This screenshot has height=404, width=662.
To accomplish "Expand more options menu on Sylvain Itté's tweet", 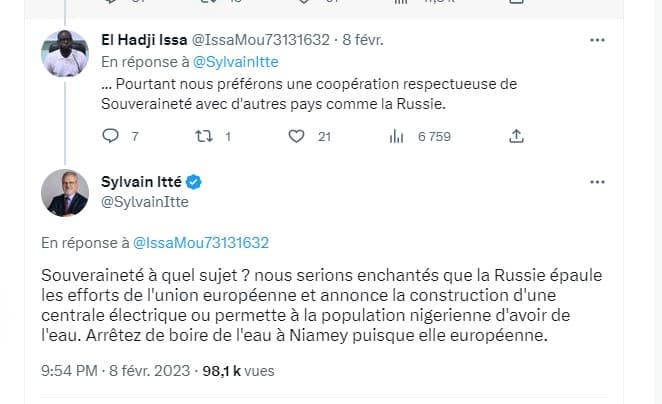I will pos(597,182).
